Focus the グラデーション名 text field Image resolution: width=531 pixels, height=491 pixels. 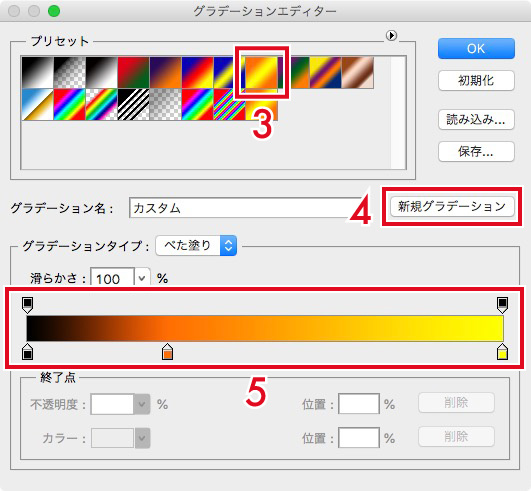pos(246,208)
